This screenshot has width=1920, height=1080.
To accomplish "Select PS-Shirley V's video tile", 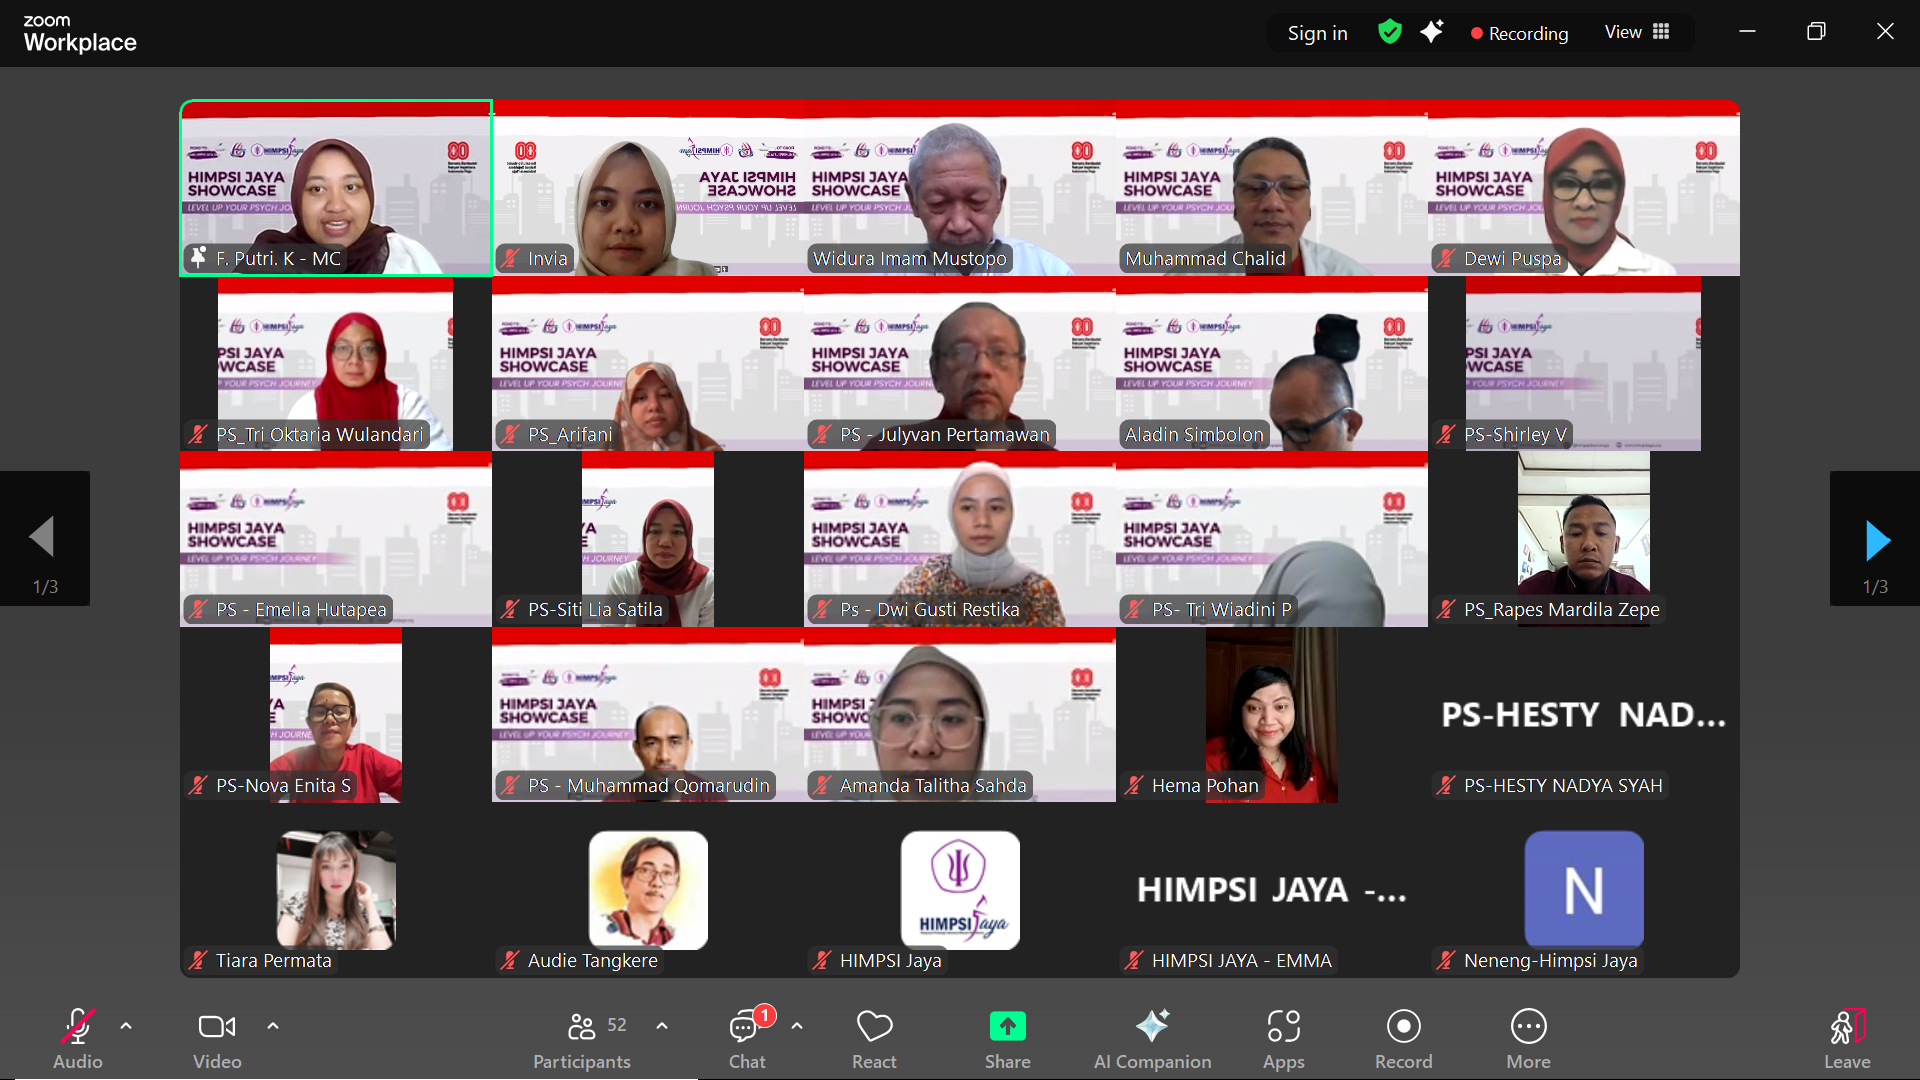I will click(1584, 364).
